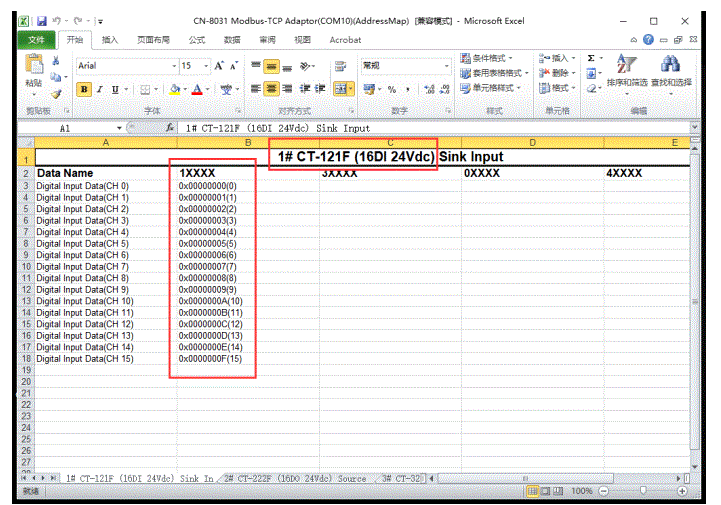
Task: Toggle Merge and Center
Action: [x=341, y=88]
